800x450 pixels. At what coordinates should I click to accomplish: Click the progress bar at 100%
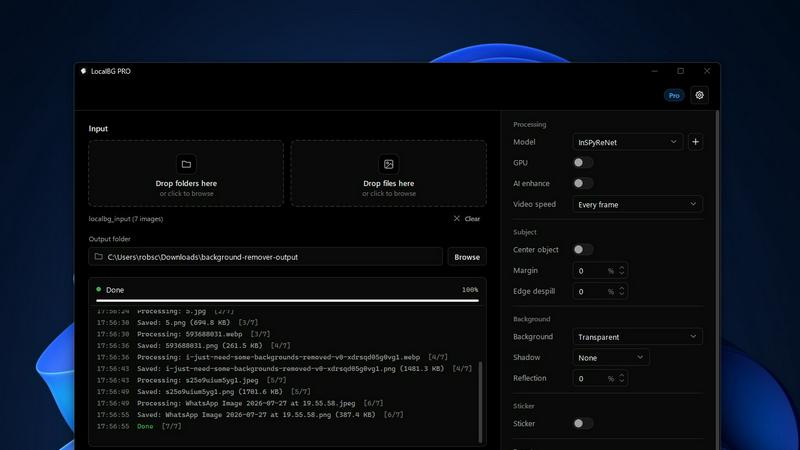coord(287,301)
